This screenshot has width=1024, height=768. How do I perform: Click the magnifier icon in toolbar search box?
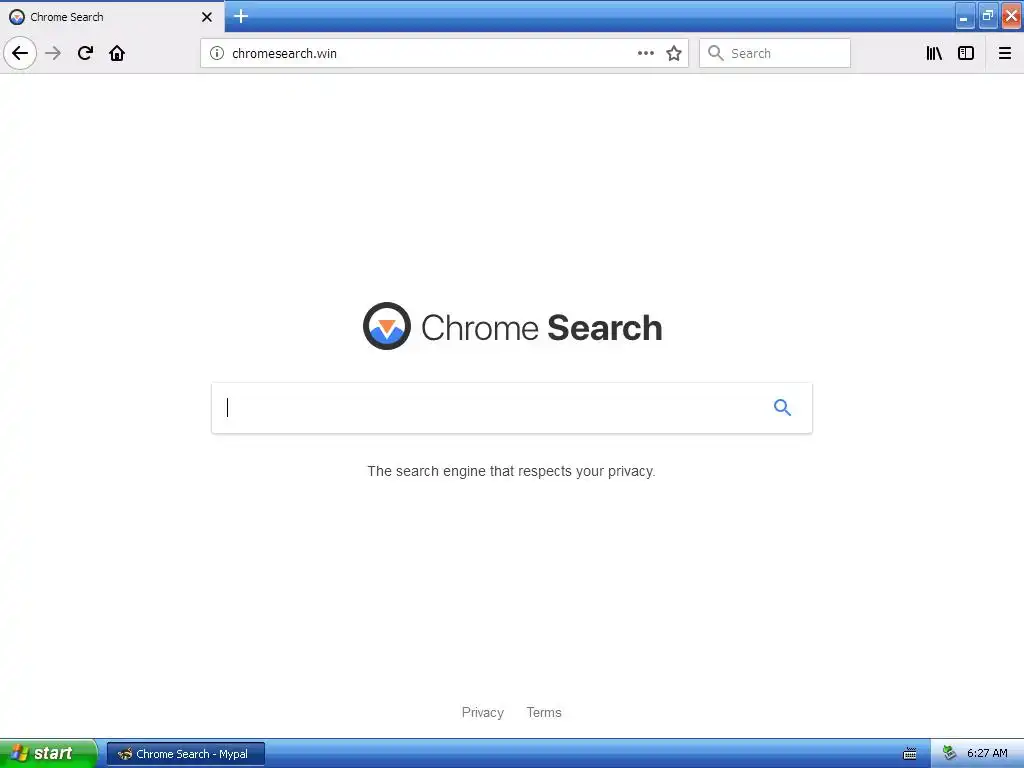point(716,53)
